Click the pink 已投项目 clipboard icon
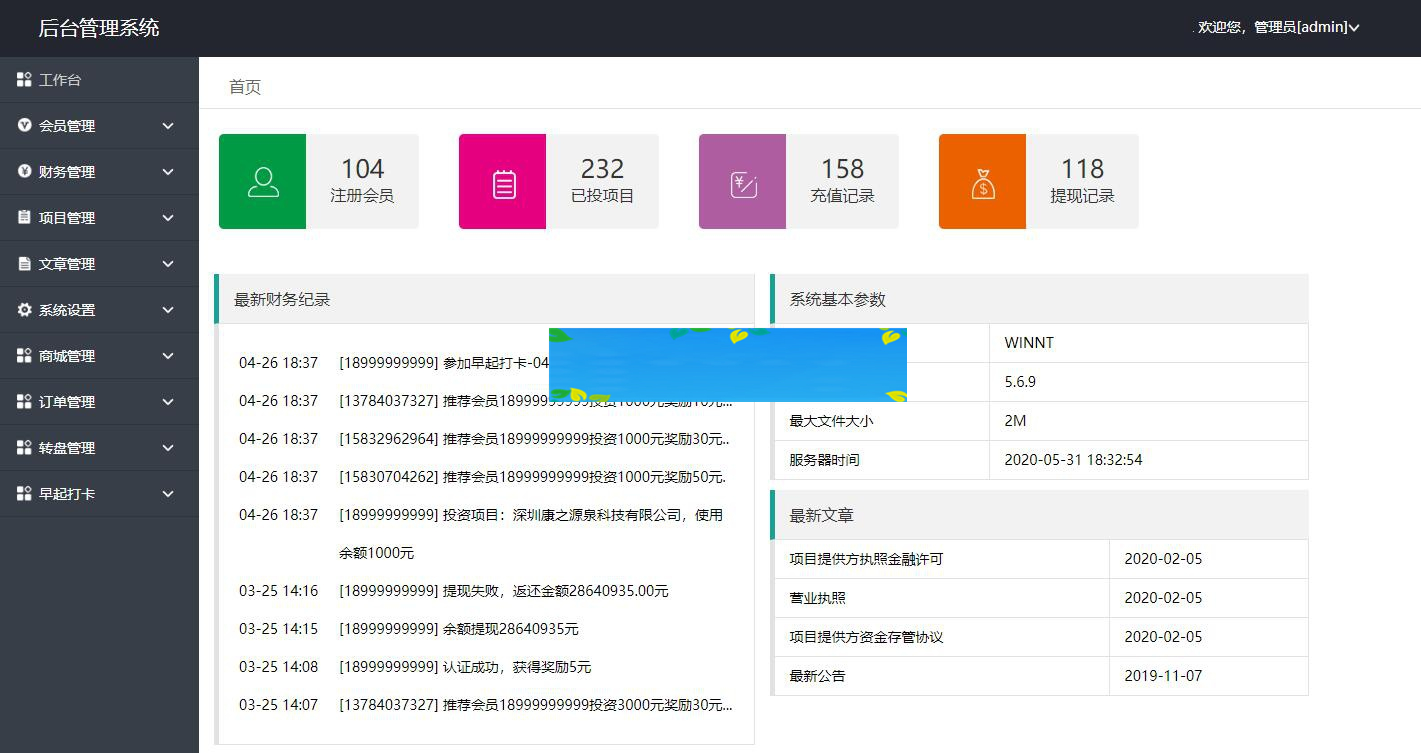 click(x=502, y=181)
